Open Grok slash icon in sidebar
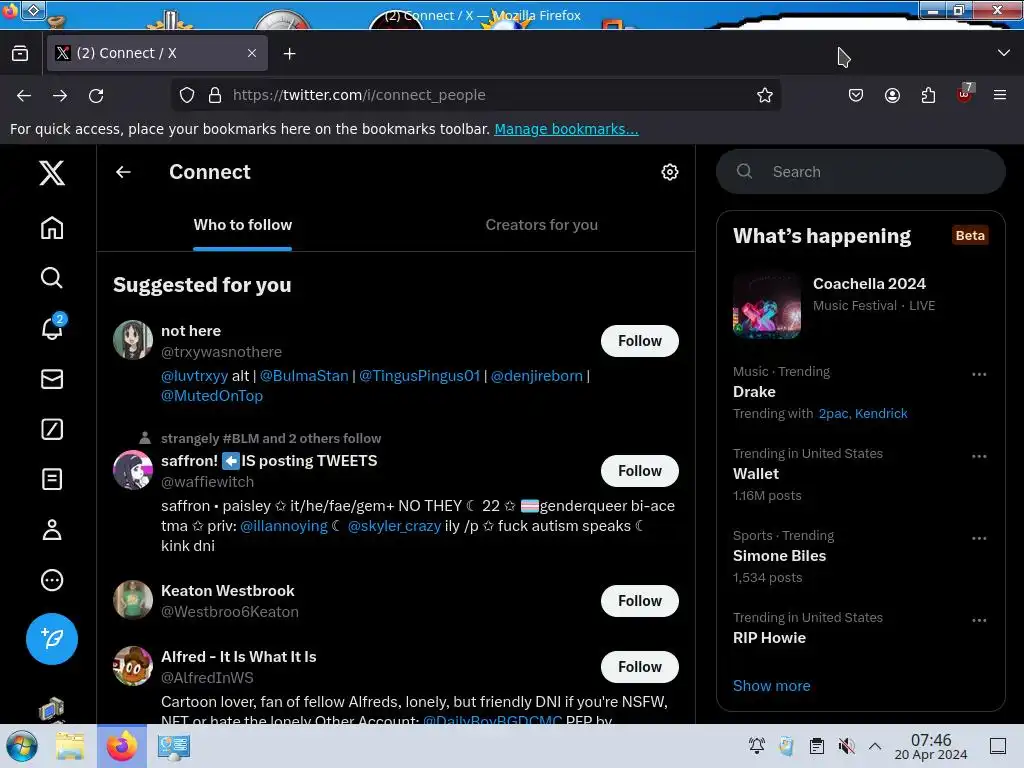 (52, 429)
